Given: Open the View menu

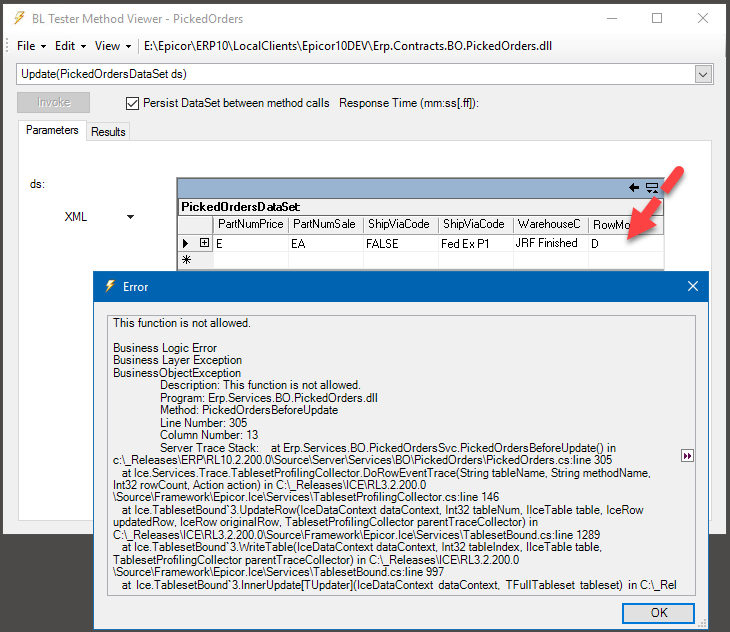Looking at the screenshot, I should tap(113, 46).
